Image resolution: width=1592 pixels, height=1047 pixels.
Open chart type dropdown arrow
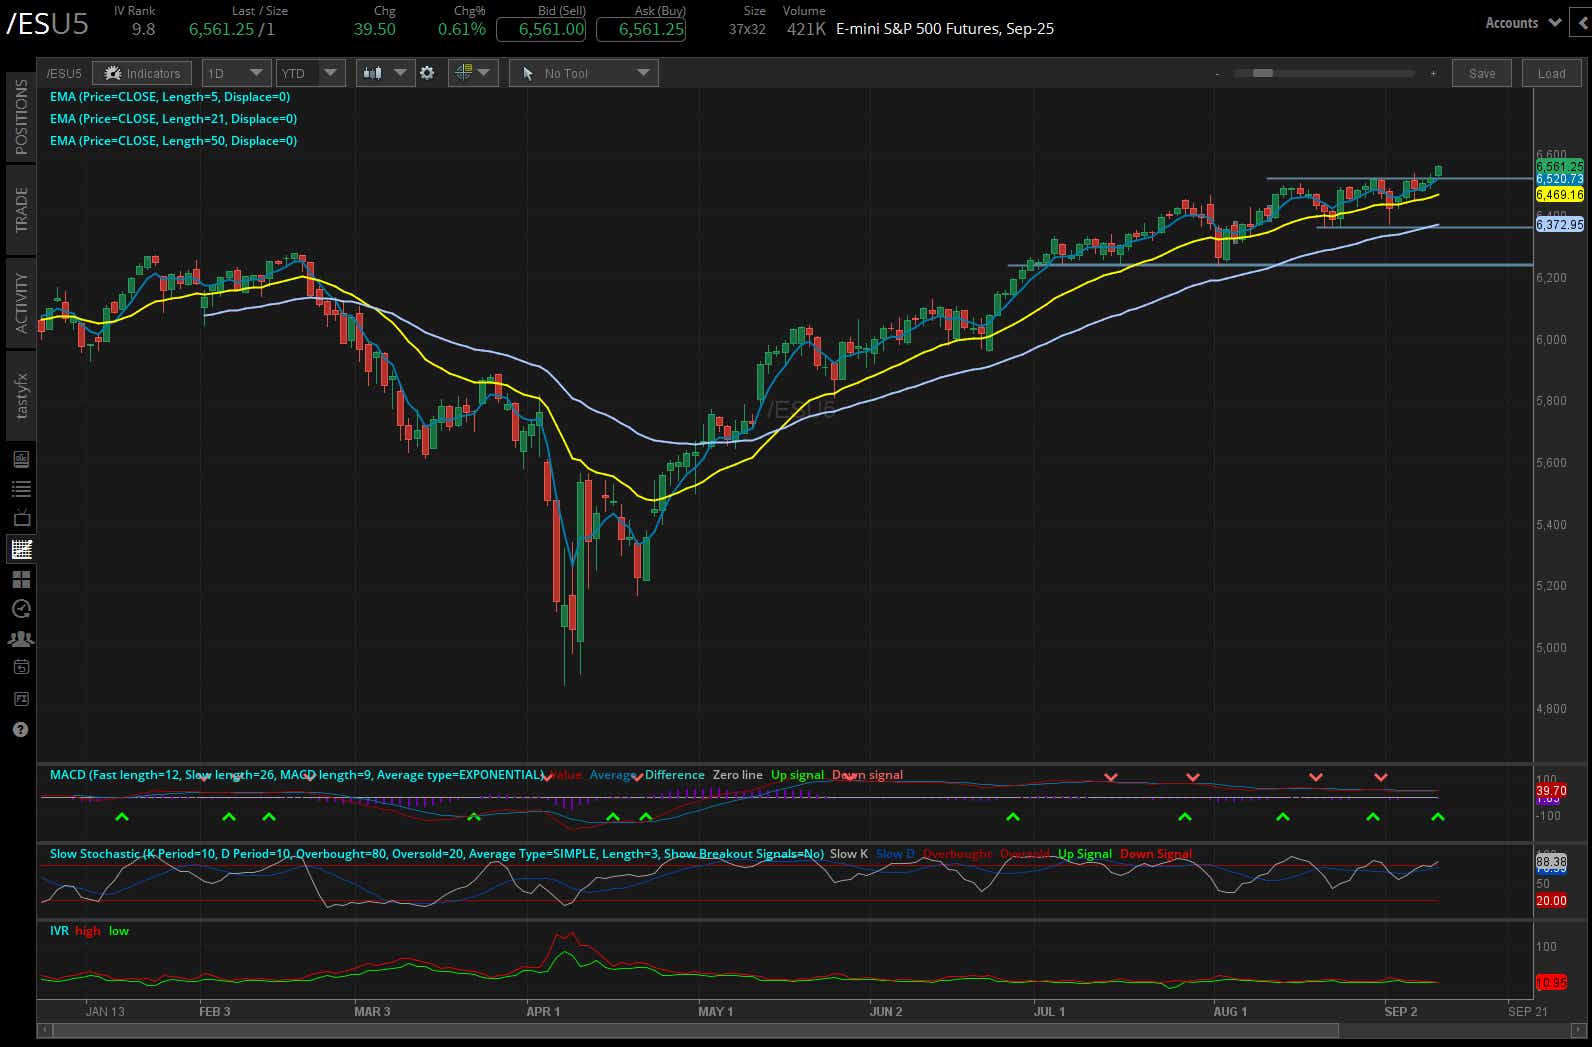[x=400, y=73]
